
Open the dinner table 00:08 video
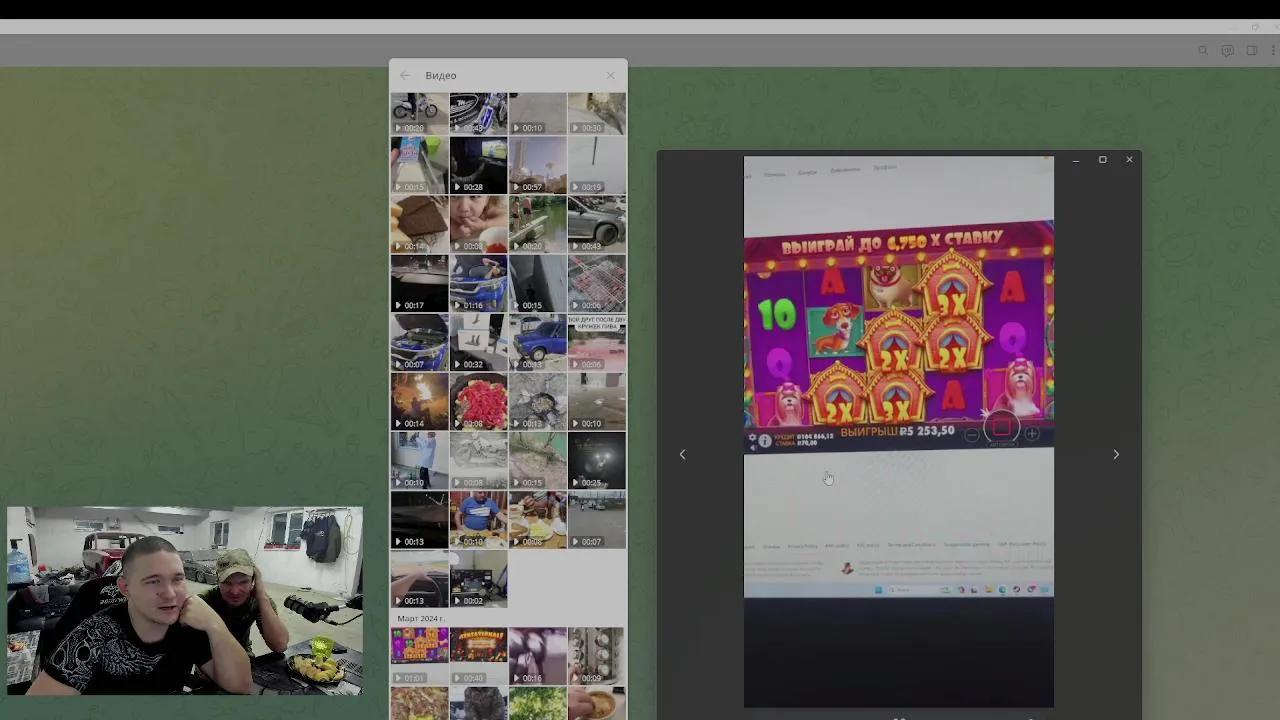(537, 519)
